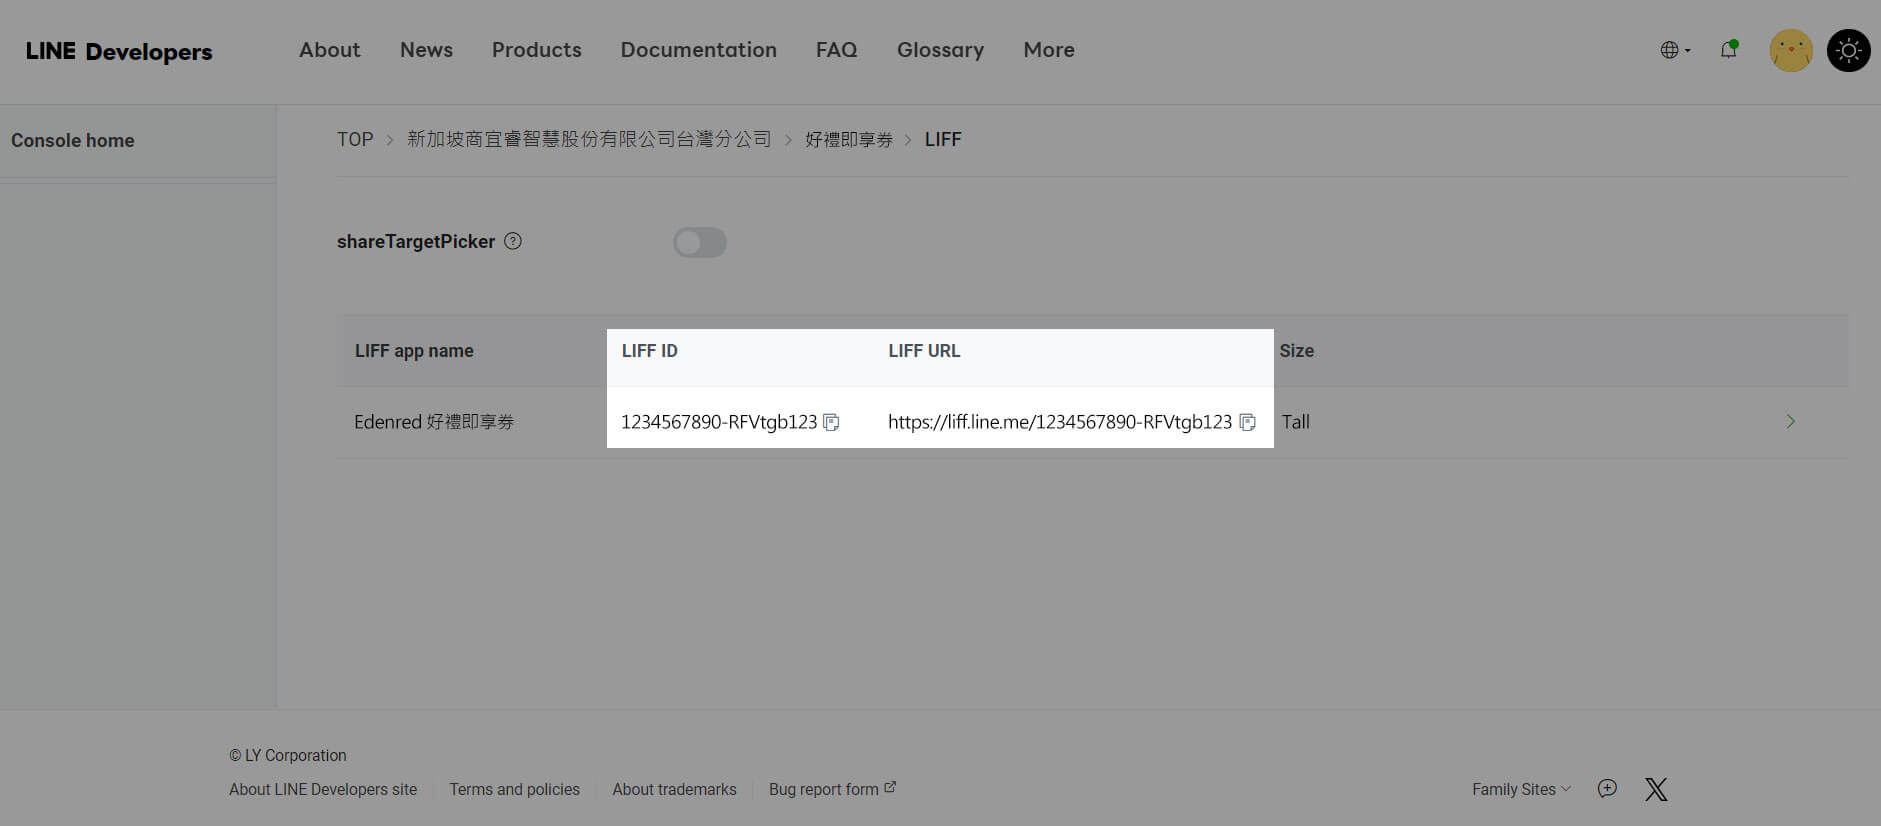The height and width of the screenshot is (826, 1881).
Task: Click the Size column header
Action: pyautogui.click(x=1297, y=351)
